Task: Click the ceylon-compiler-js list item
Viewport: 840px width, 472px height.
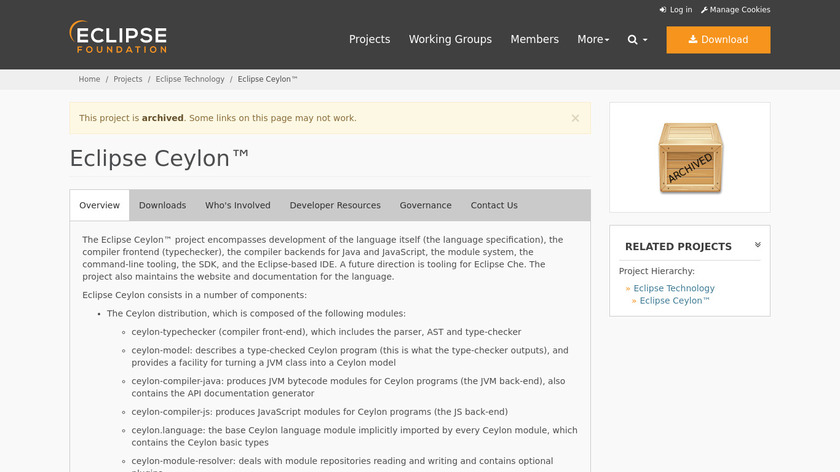Action: tap(320, 412)
